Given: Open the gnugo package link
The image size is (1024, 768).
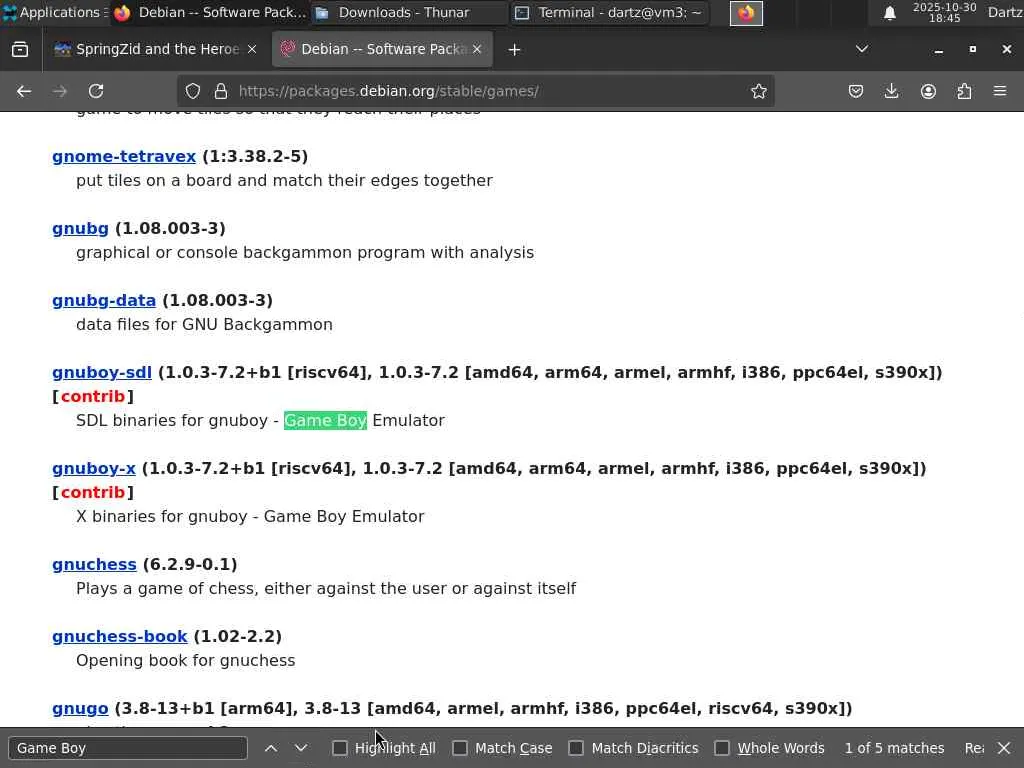Looking at the screenshot, I should pos(80,709).
